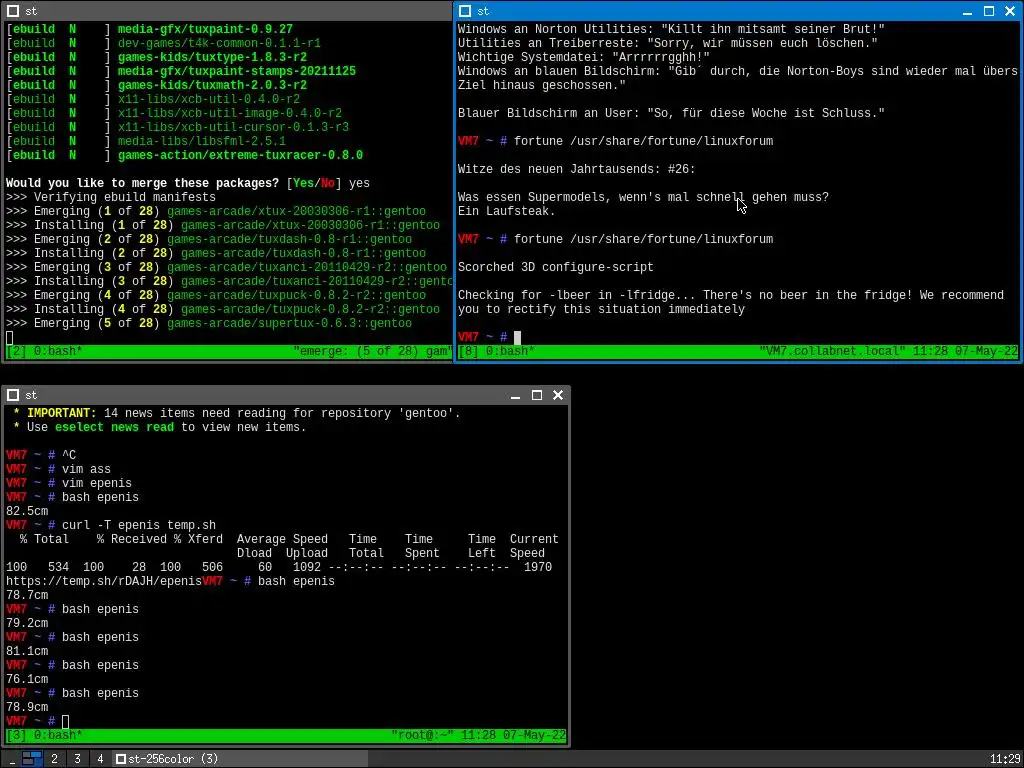Image resolution: width=1024 pixels, height=768 pixels.
Task: Click the window icon of the bottom st terminal
Action: pyautogui.click(x=13, y=395)
